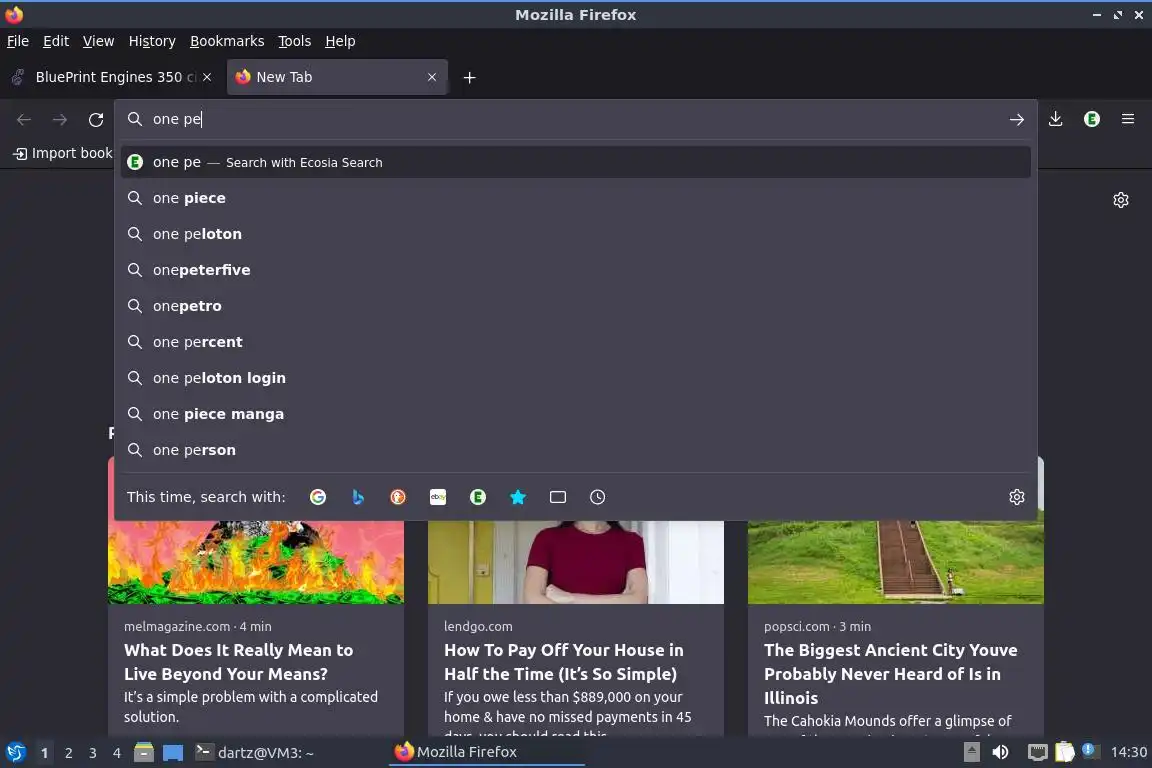
Task: Switch to workspace 3 in the taskbar
Action: click(93, 753)
